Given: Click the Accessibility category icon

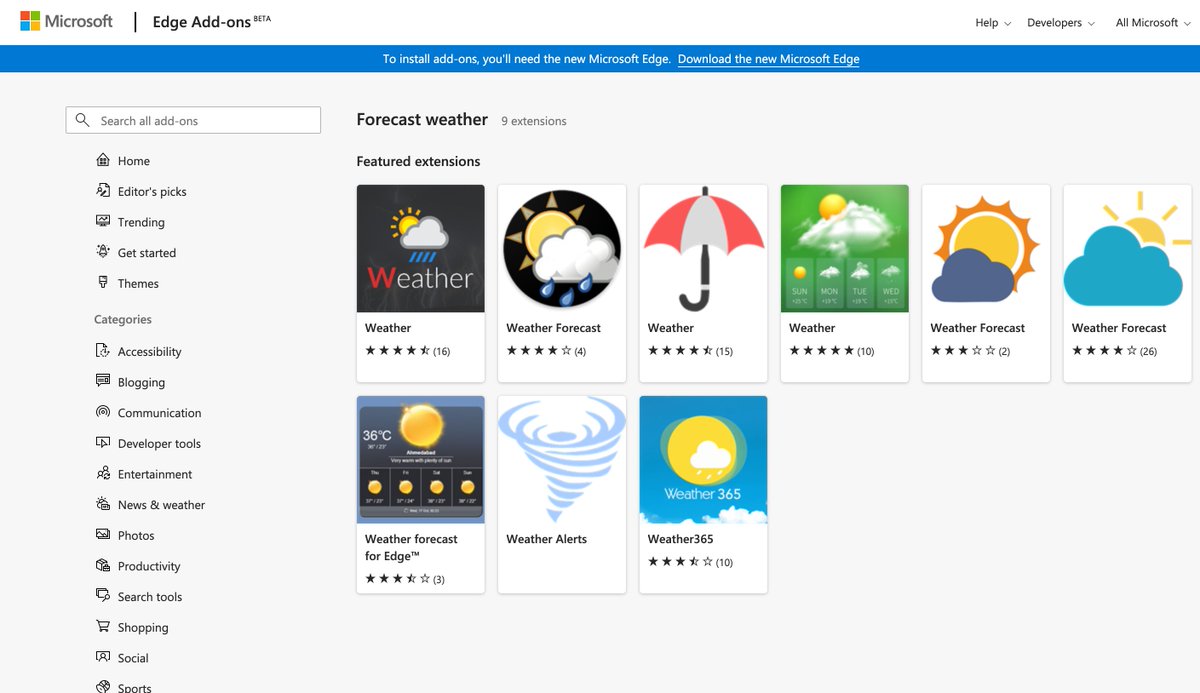Looking at the screenshot, I should coord(103,351).
